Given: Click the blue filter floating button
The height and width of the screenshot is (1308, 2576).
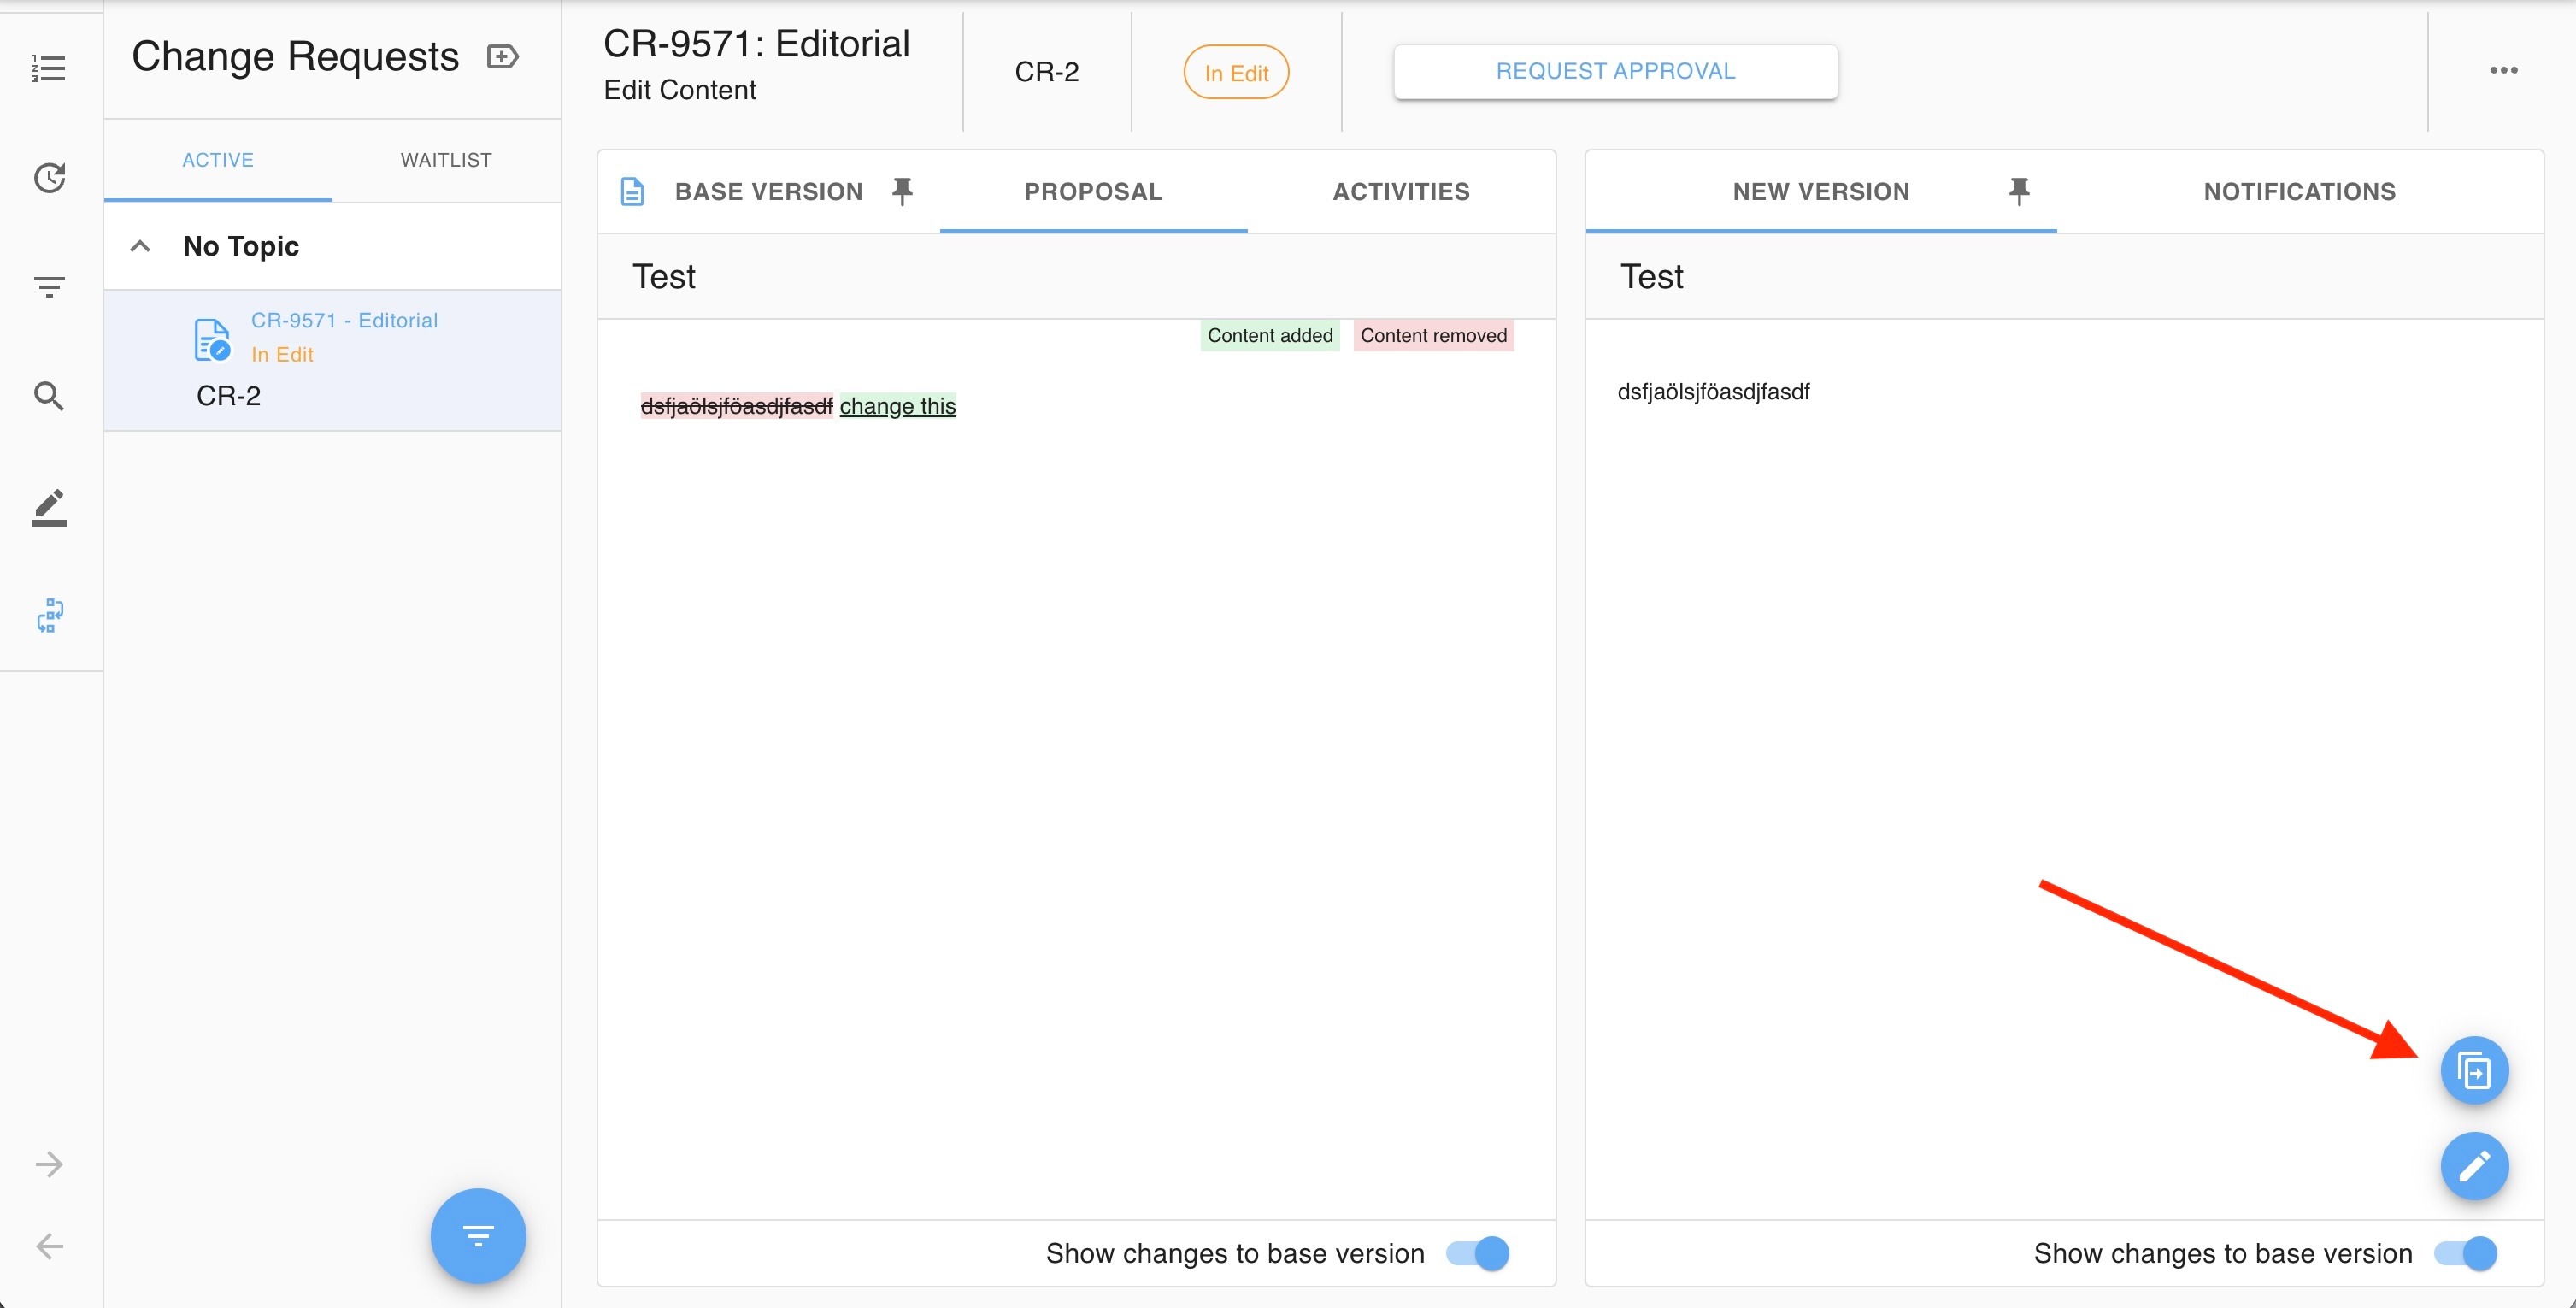Looking at the screenshot, I should (x=478, y=1236).
